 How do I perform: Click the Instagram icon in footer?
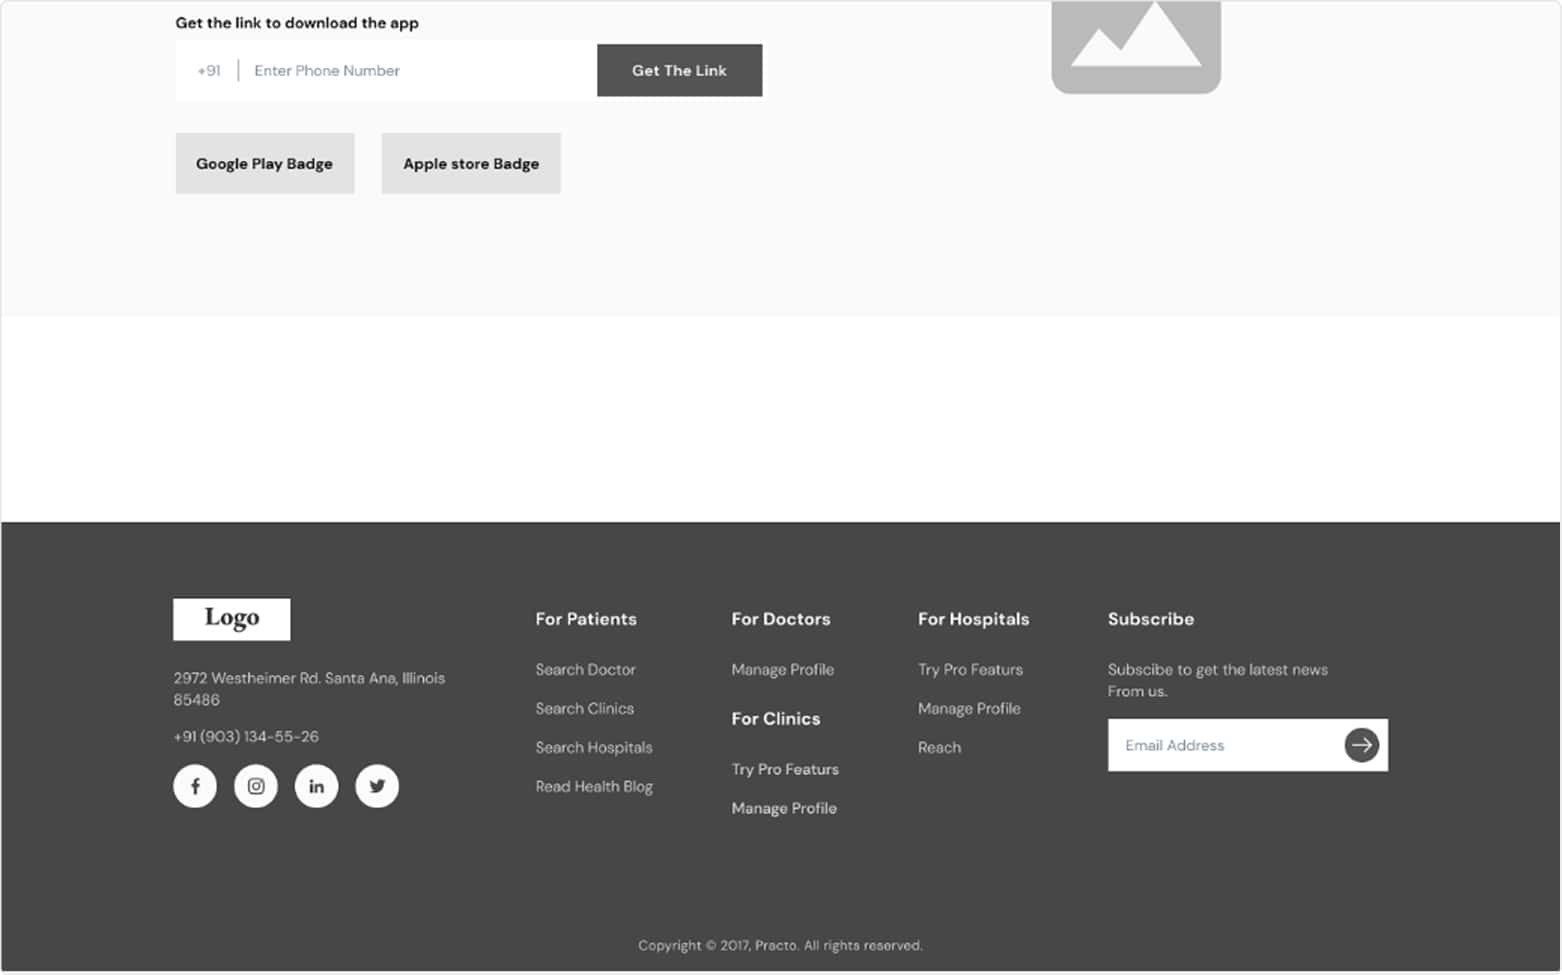pos(256,786)
